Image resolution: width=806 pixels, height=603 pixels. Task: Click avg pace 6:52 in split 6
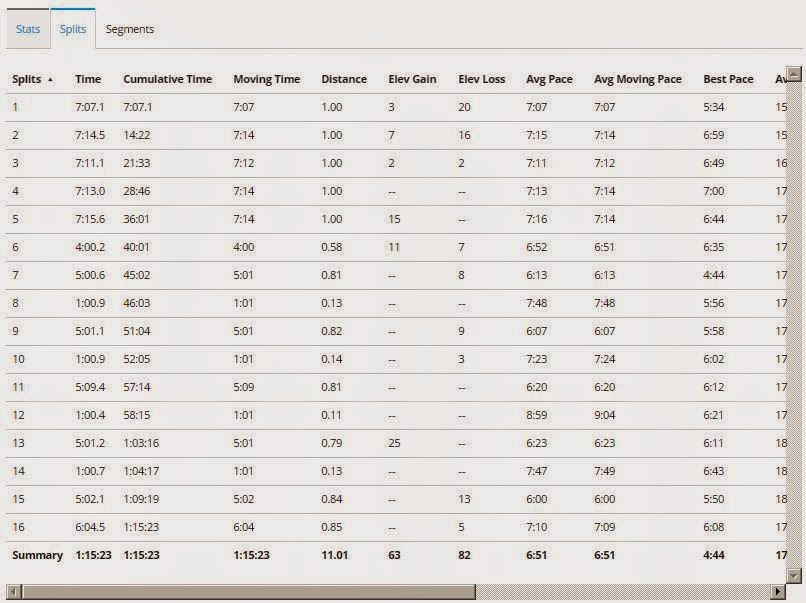(x=537, y=247)
